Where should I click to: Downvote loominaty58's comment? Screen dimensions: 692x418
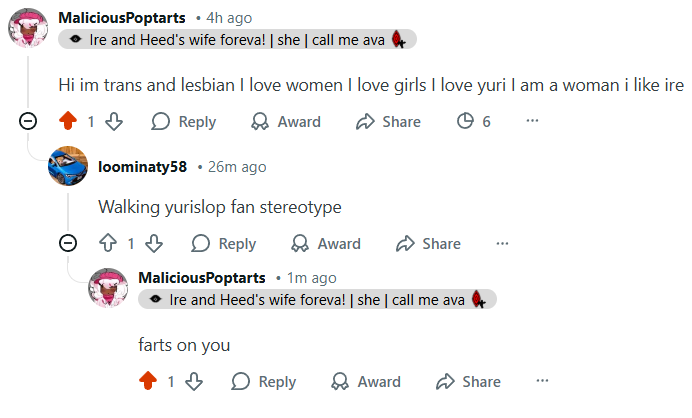tap(154, 243)
